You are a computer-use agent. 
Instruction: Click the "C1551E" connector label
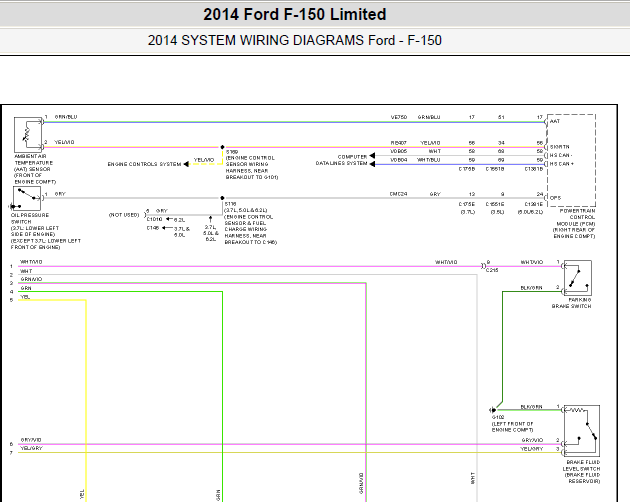[x=495, y=204]
